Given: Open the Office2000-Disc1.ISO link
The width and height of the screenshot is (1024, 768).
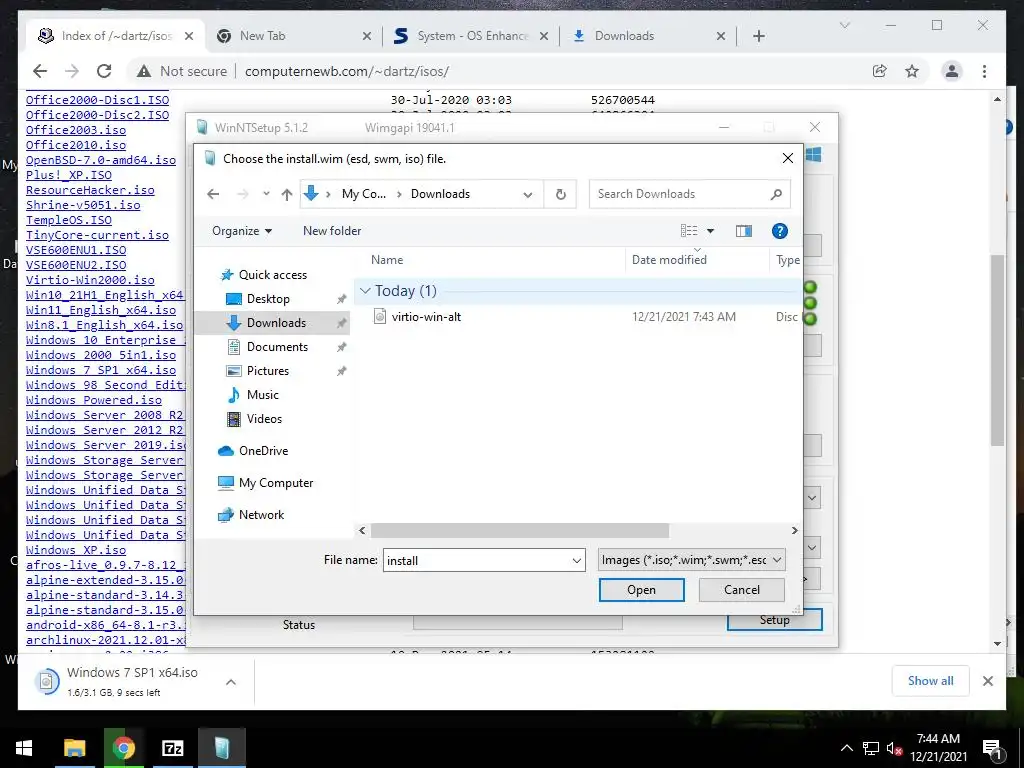Looking at the screenshot, I should pos(97,100).
